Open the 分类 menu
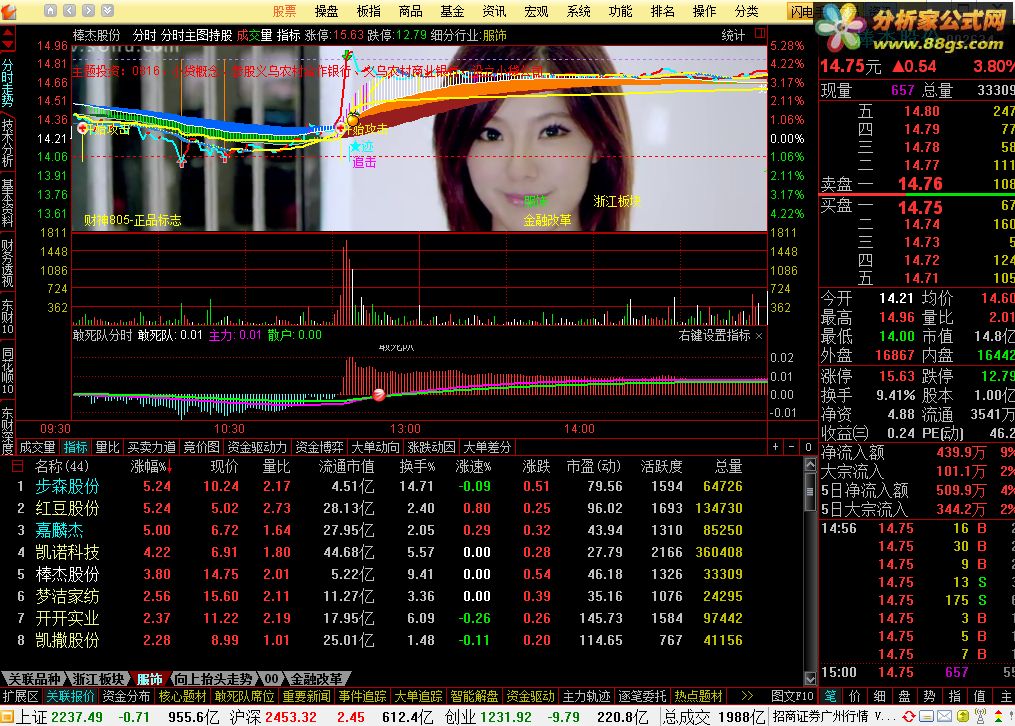Viewport: 1015px width, 726px height. (746, 11)
